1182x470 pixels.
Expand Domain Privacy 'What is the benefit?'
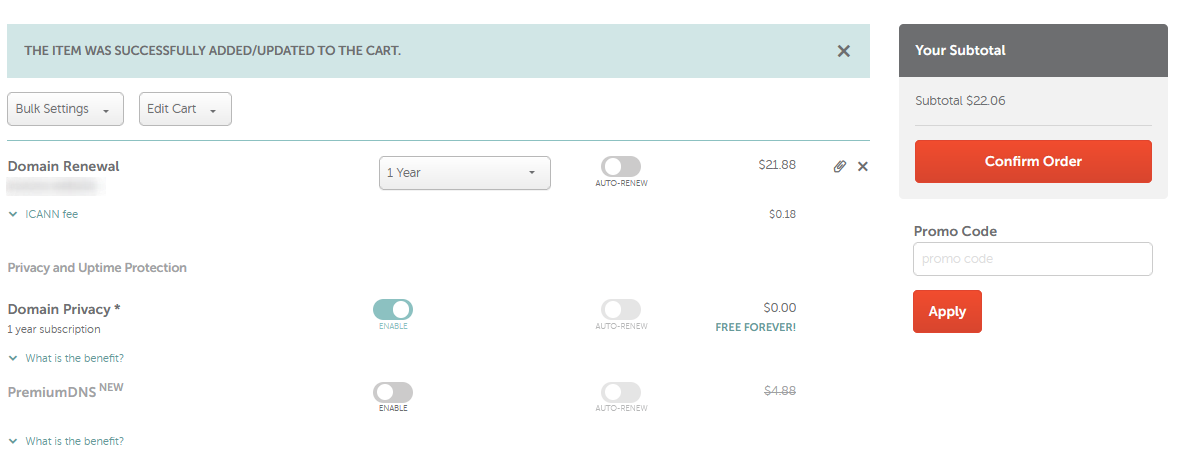75,358
